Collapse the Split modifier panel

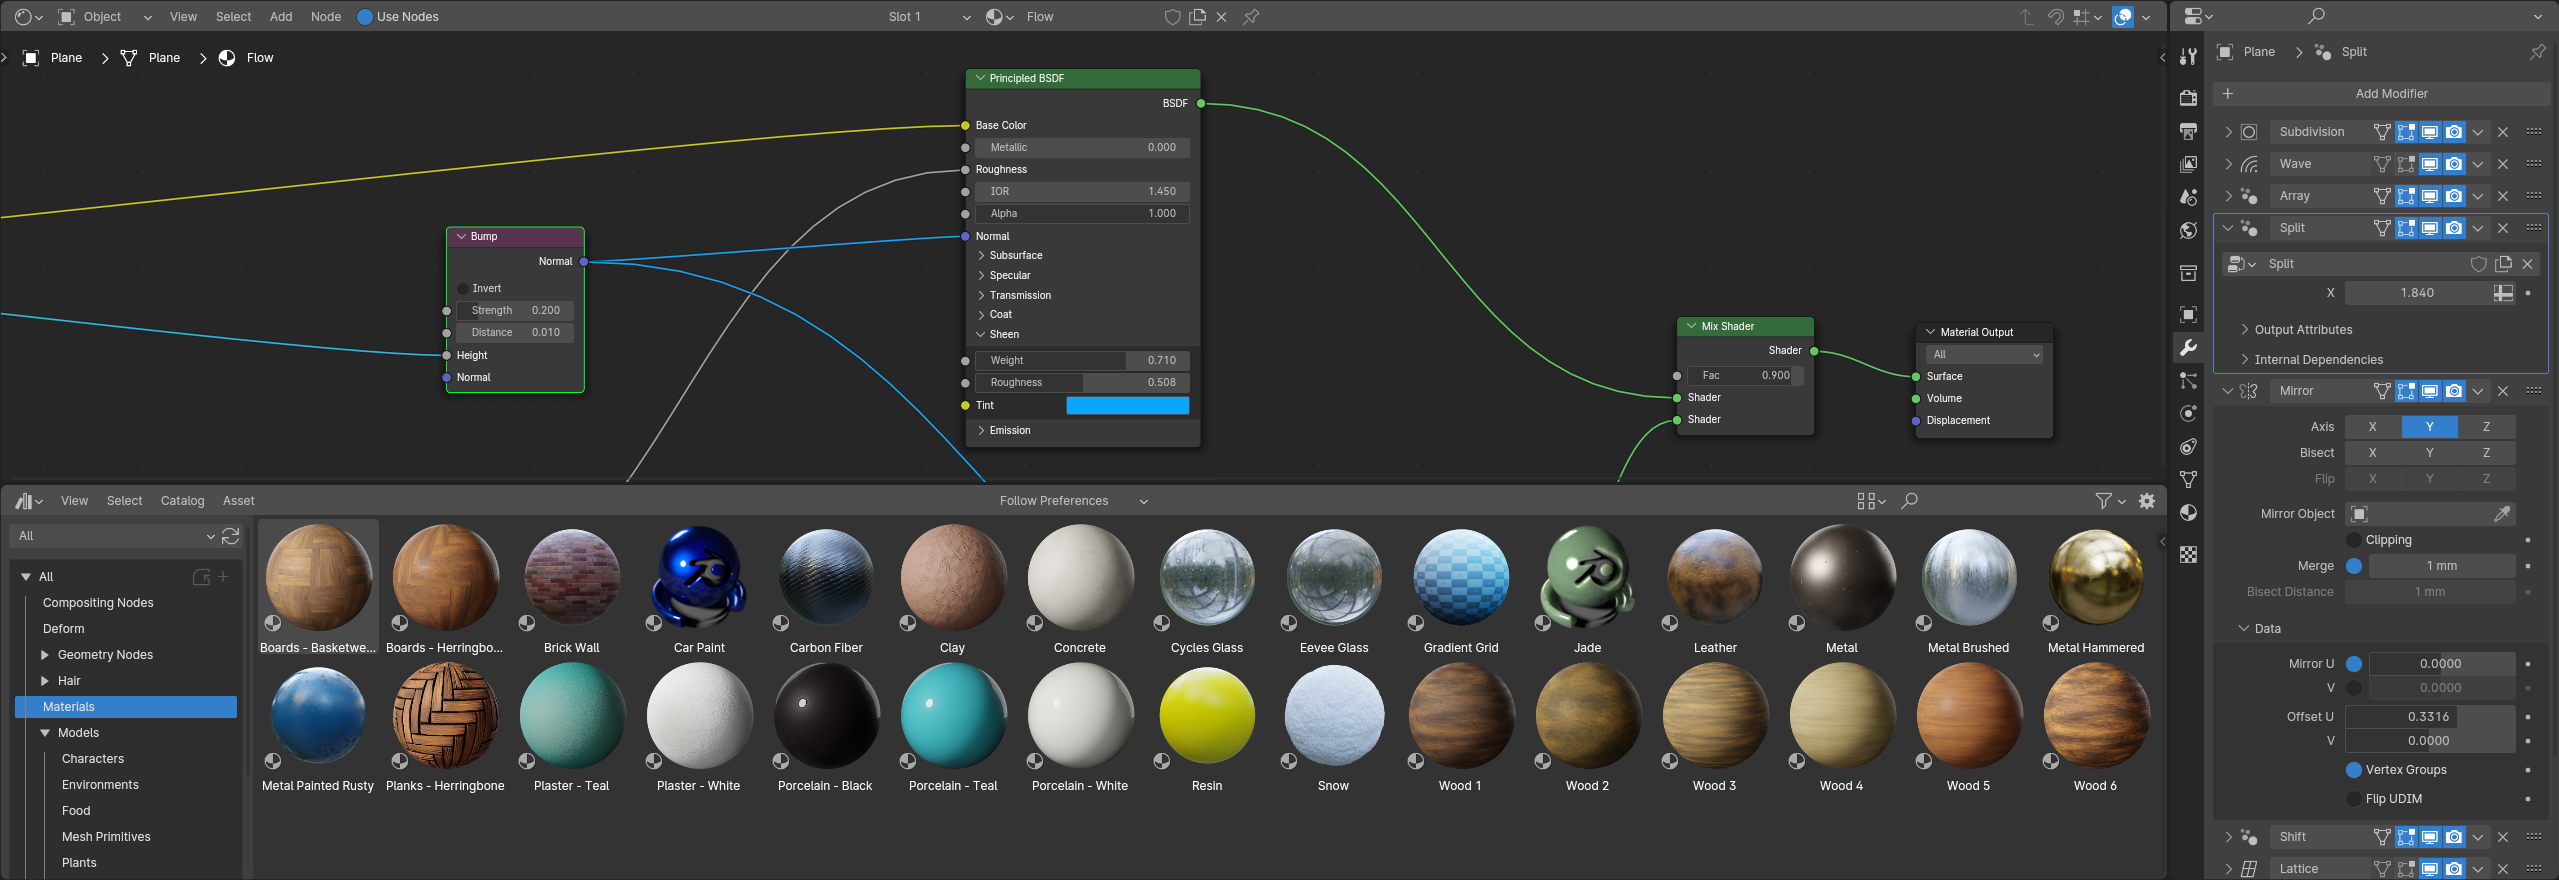coord(2228,228)
